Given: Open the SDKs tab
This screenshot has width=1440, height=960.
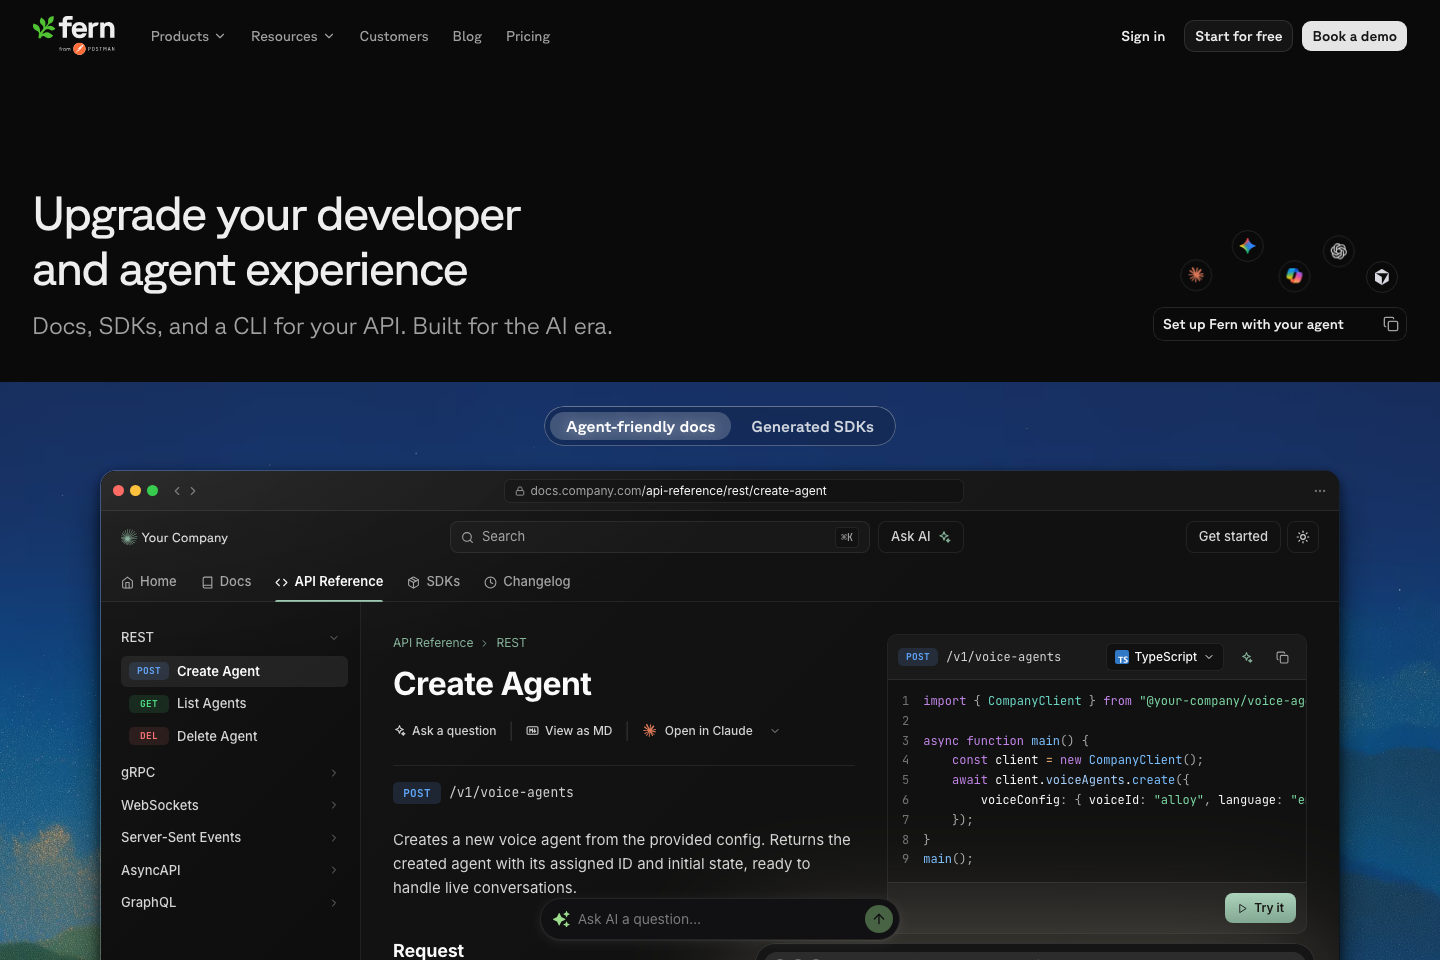Looking at the screenshot, I should [434, 581].
